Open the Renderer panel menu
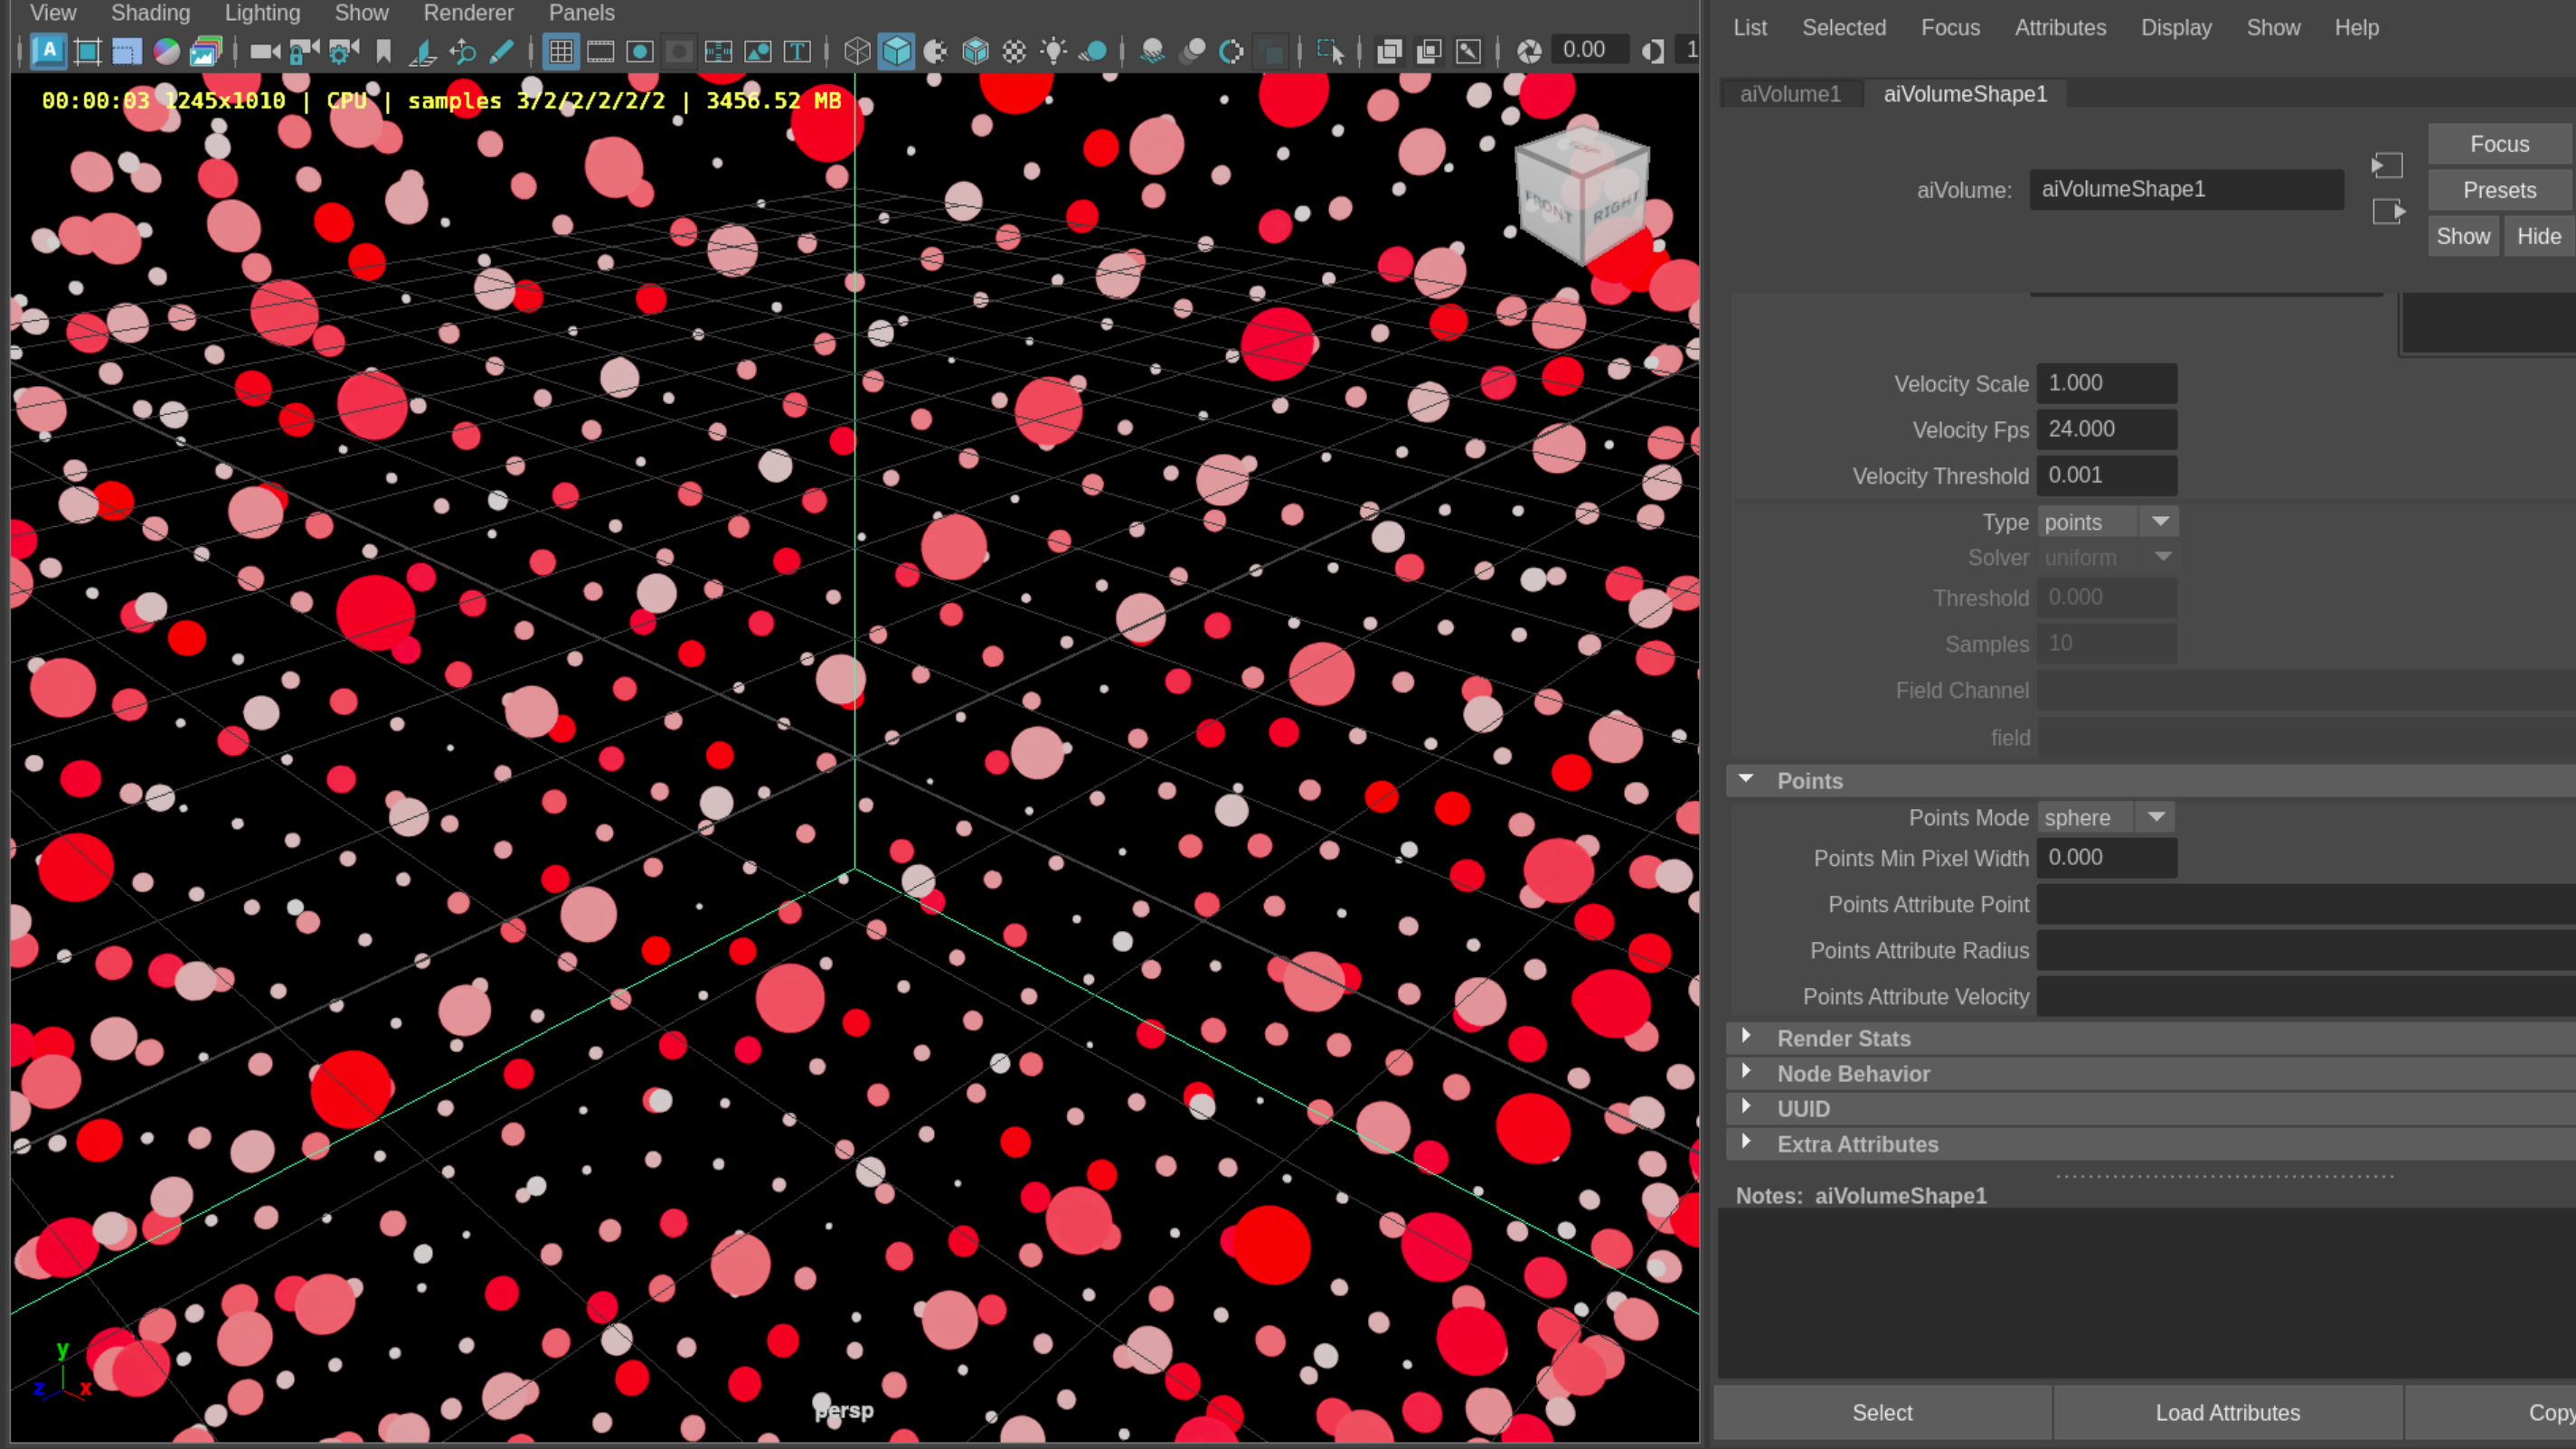Screen dimensions: 2576x1449 click(468, 13)
